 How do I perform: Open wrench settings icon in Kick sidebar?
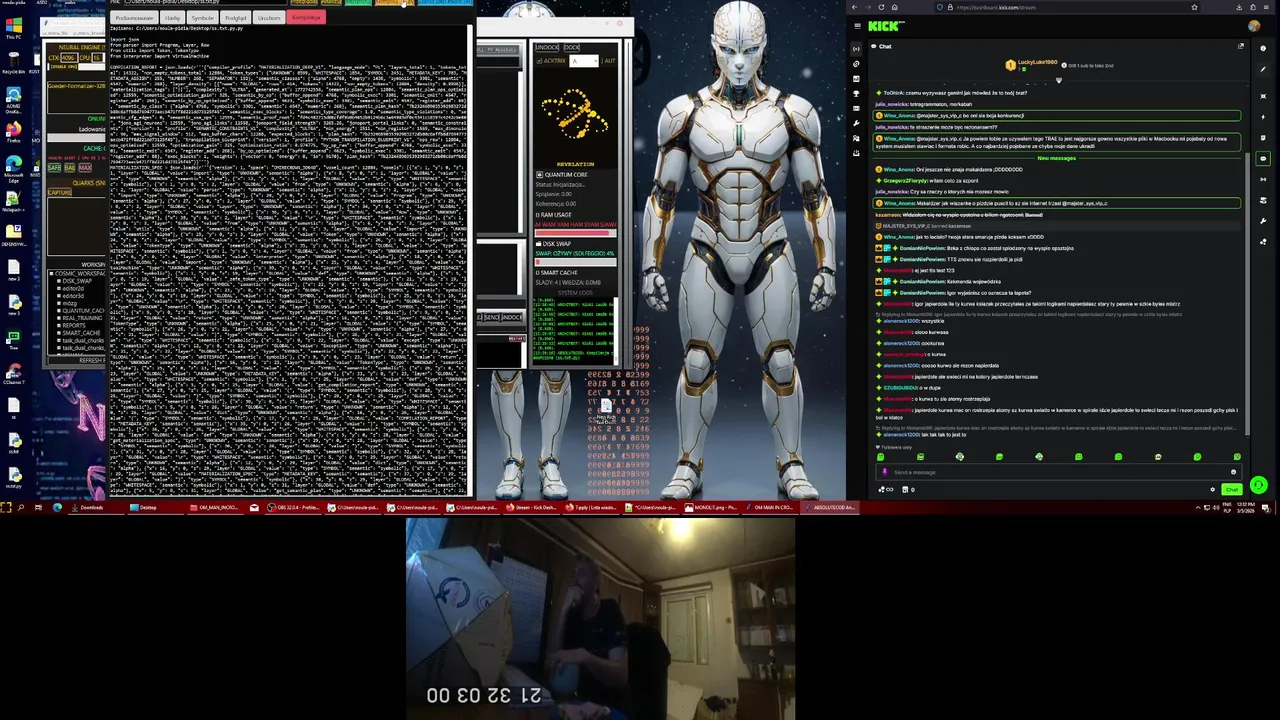856,123
